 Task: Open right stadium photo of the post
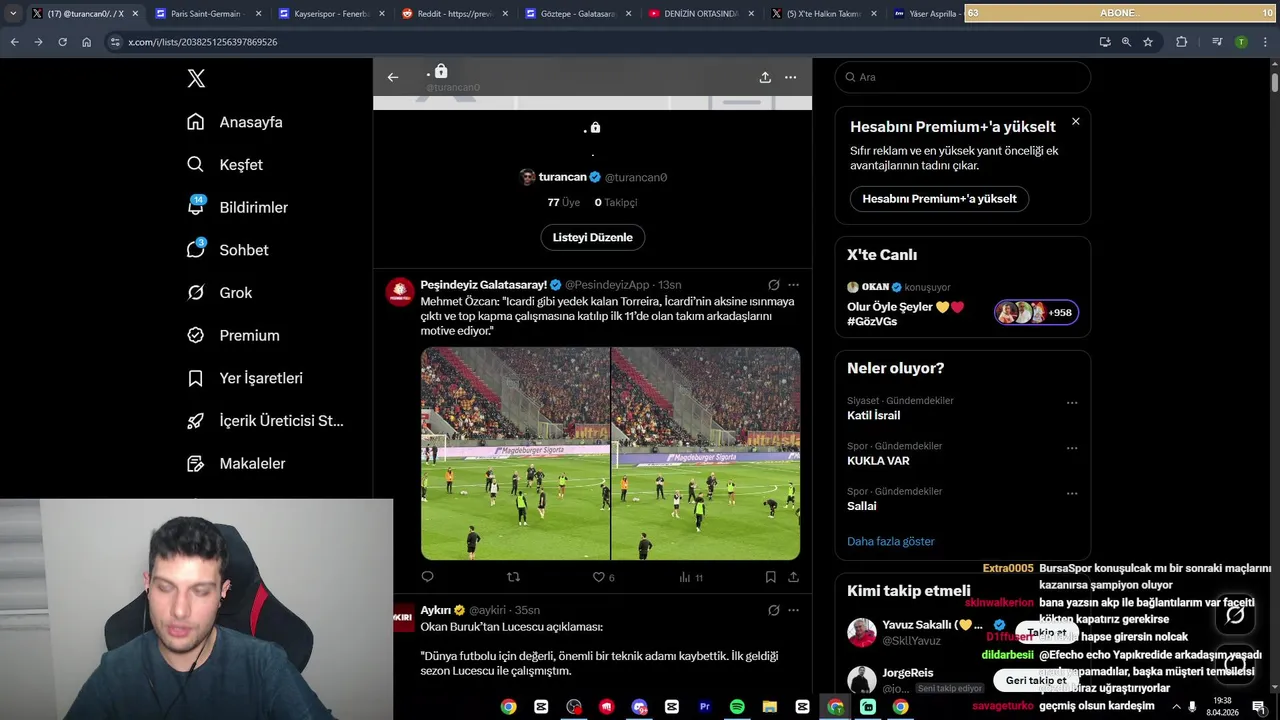point(706,453)
